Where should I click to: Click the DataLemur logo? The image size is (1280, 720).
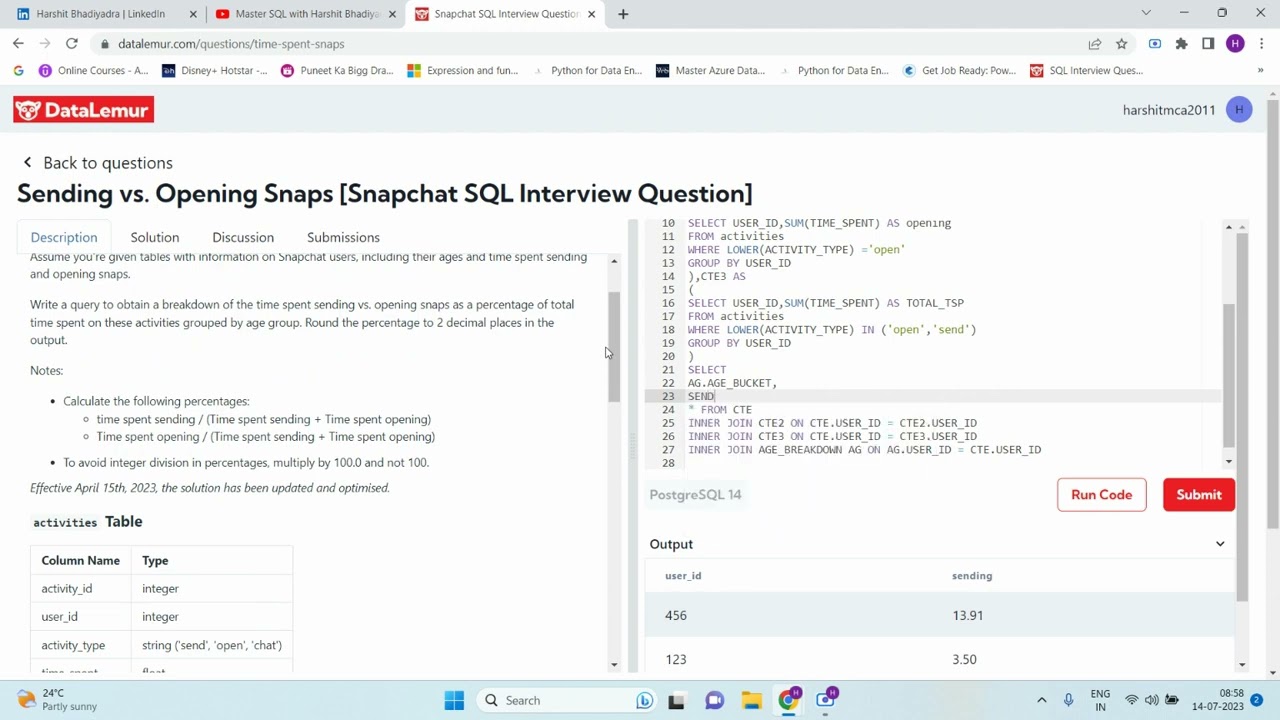(x=84, y=110)
